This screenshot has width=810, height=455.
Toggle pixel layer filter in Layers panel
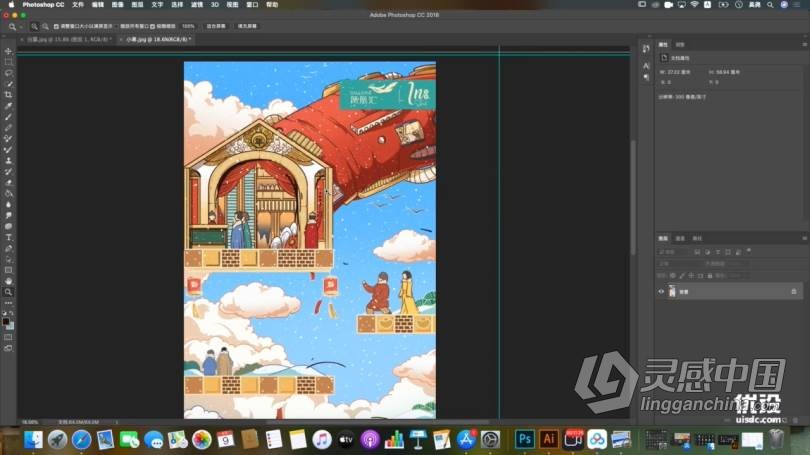(x=697, y=252)
